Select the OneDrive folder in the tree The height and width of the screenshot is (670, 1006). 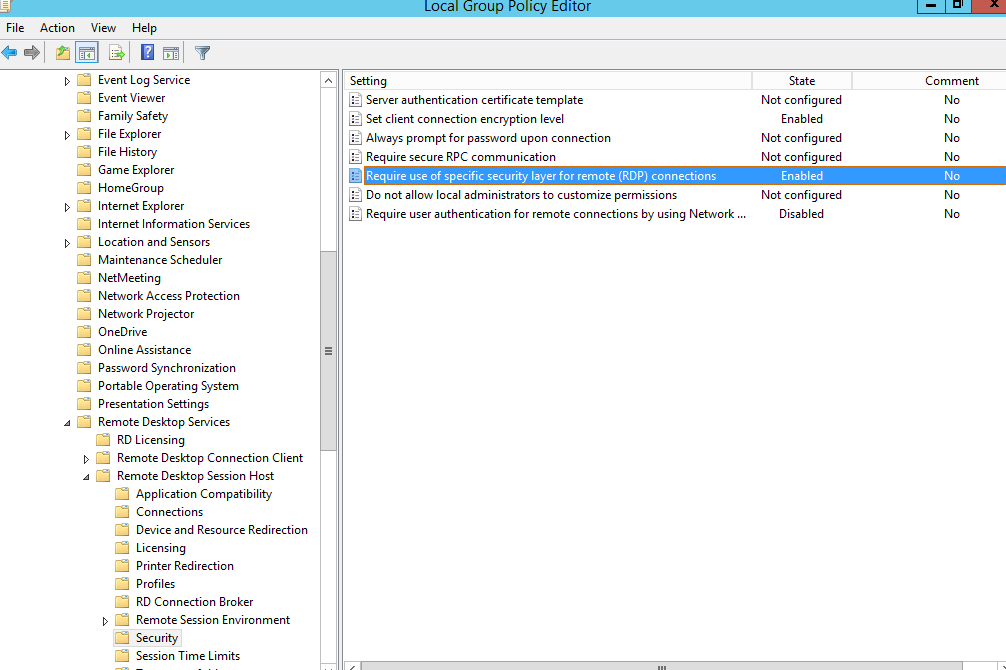(122, 332)
